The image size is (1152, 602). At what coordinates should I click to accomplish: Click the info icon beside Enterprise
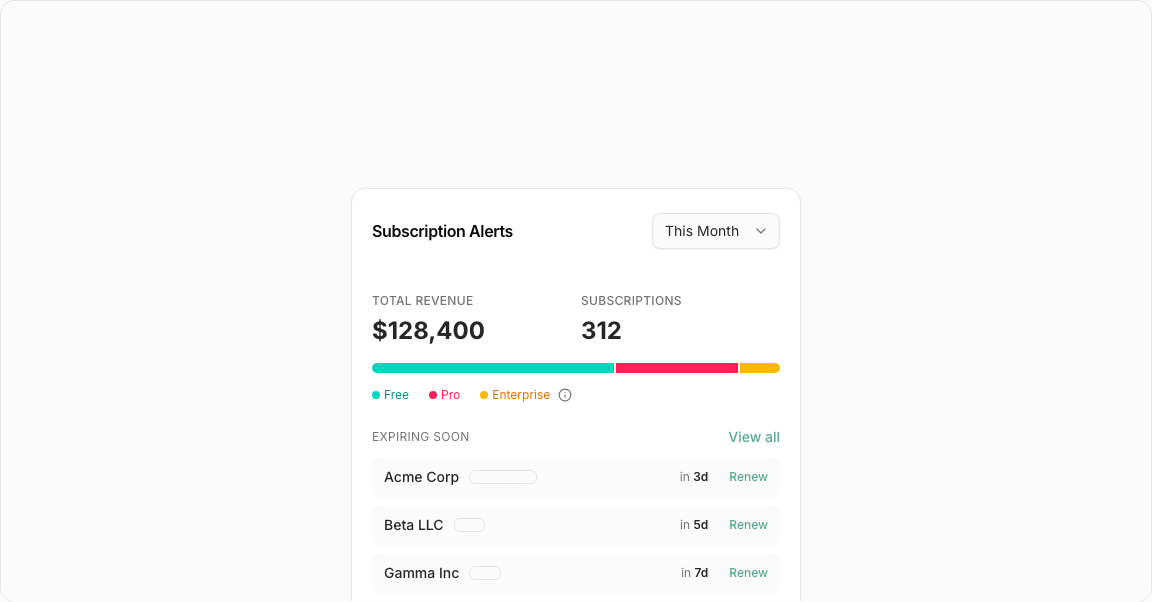pos(565,395)
